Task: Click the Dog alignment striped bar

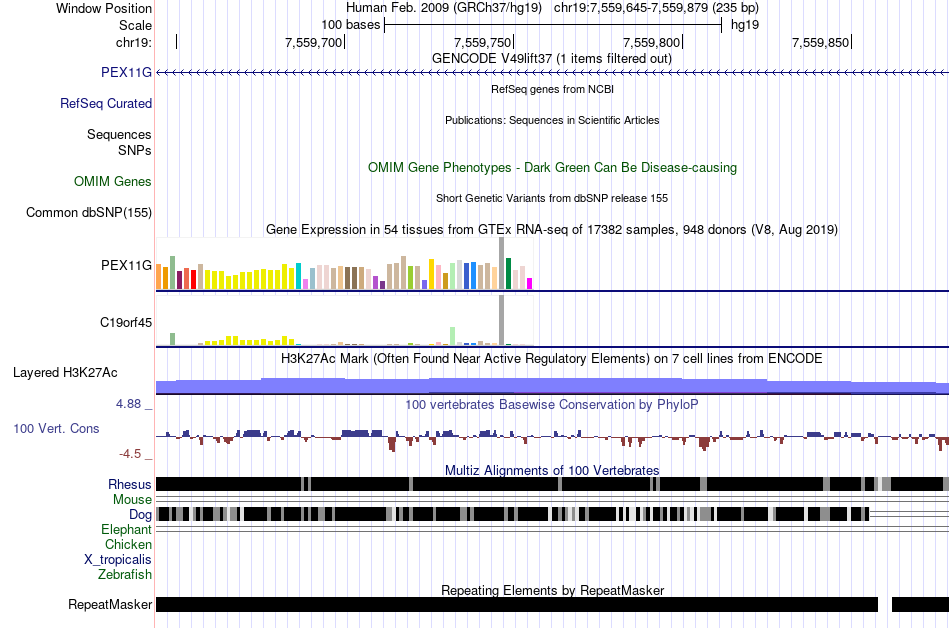Action: pos(513,514)
